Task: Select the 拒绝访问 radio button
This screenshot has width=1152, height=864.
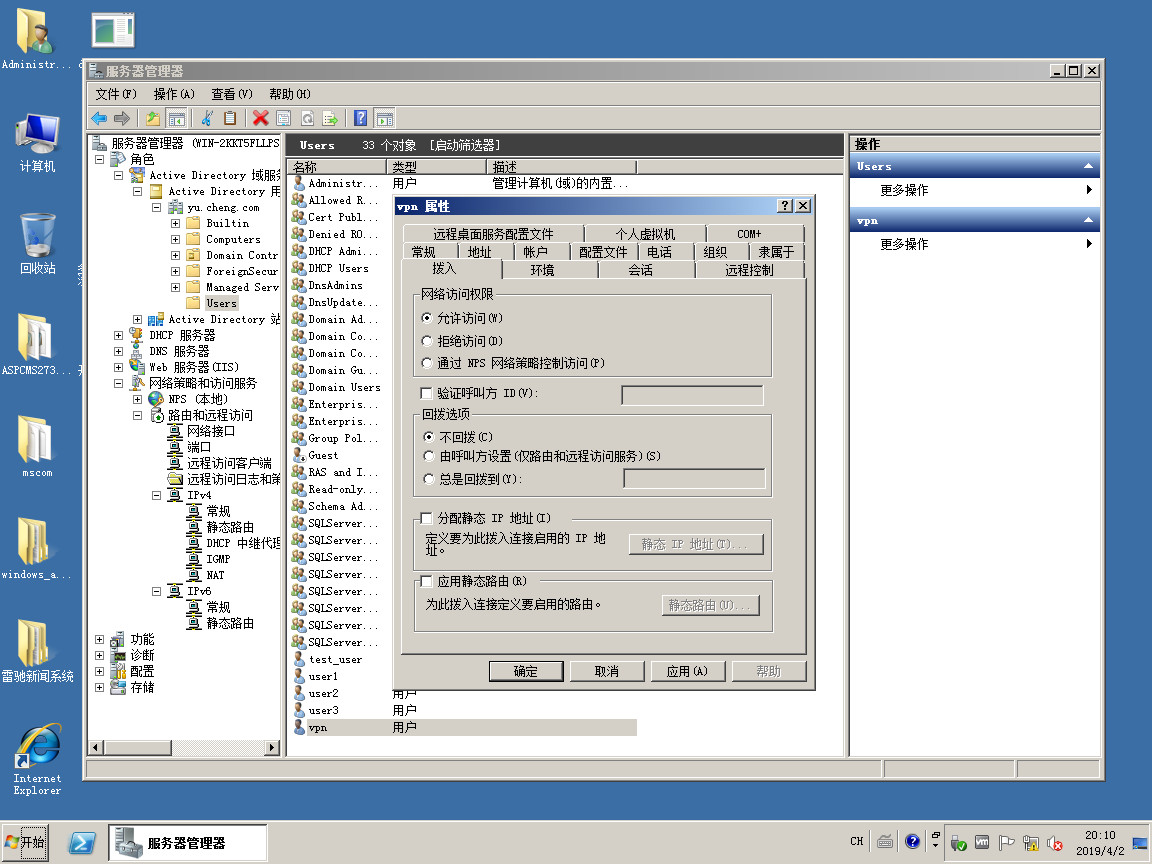Action: coord(428,341)
